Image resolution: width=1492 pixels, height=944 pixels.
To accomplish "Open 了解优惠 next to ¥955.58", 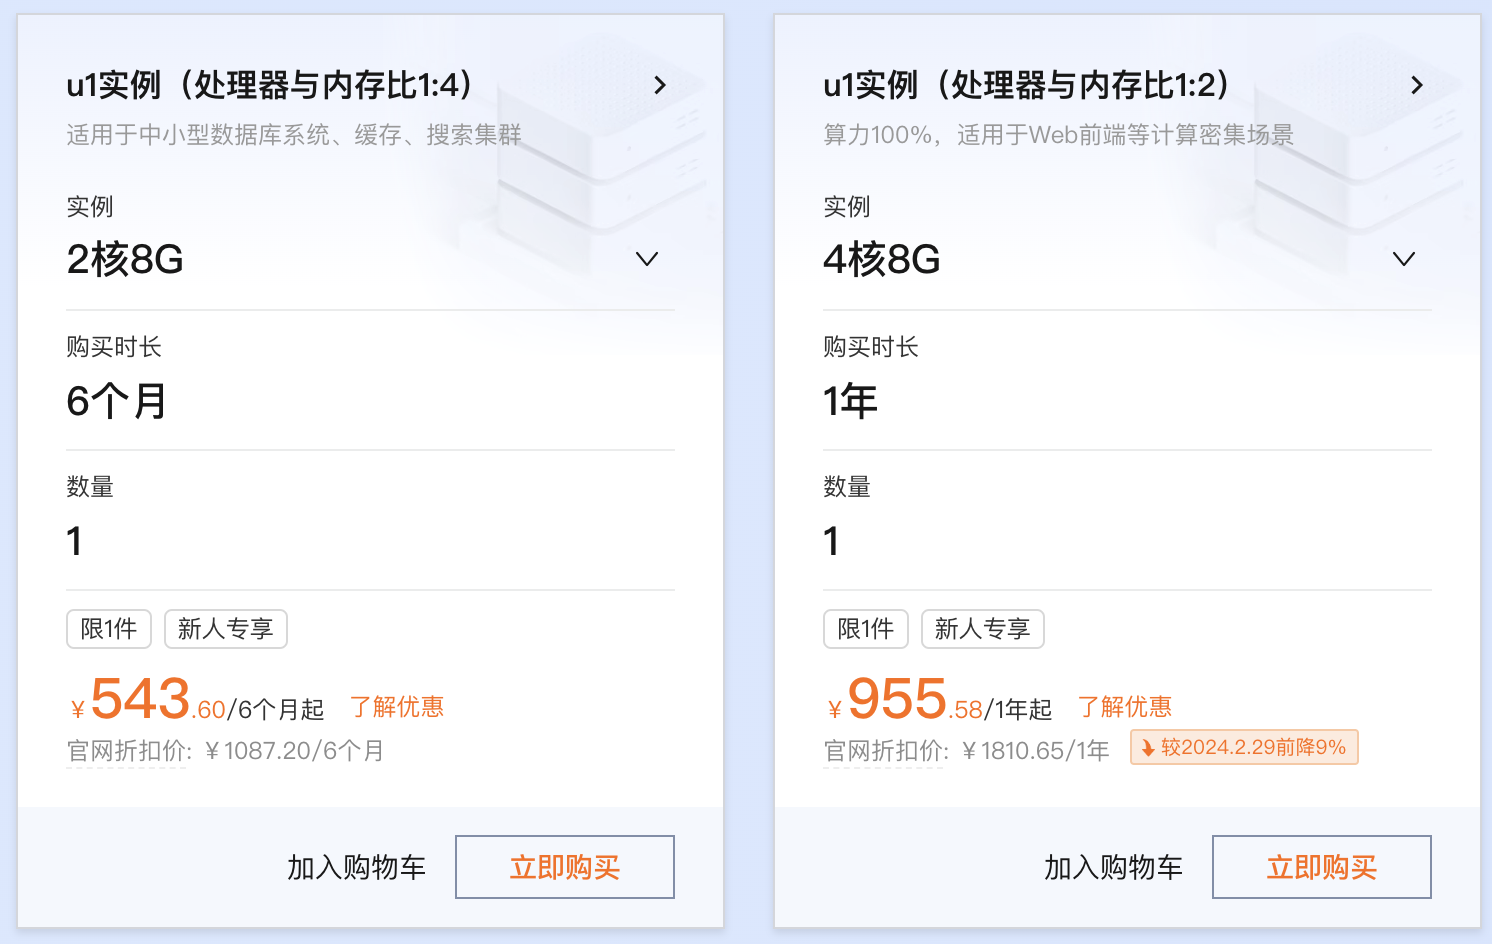I will 1124,706.
